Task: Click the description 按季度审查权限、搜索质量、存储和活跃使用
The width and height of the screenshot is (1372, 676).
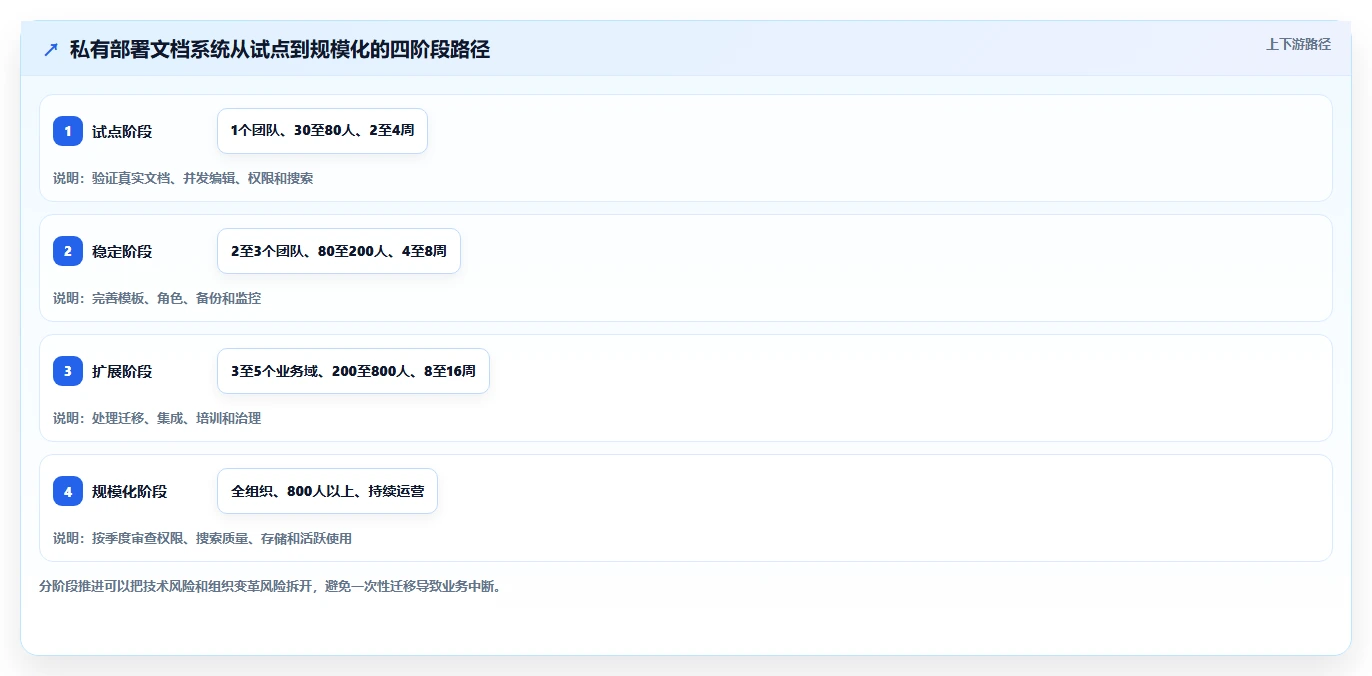Action: tap(221, 538)
